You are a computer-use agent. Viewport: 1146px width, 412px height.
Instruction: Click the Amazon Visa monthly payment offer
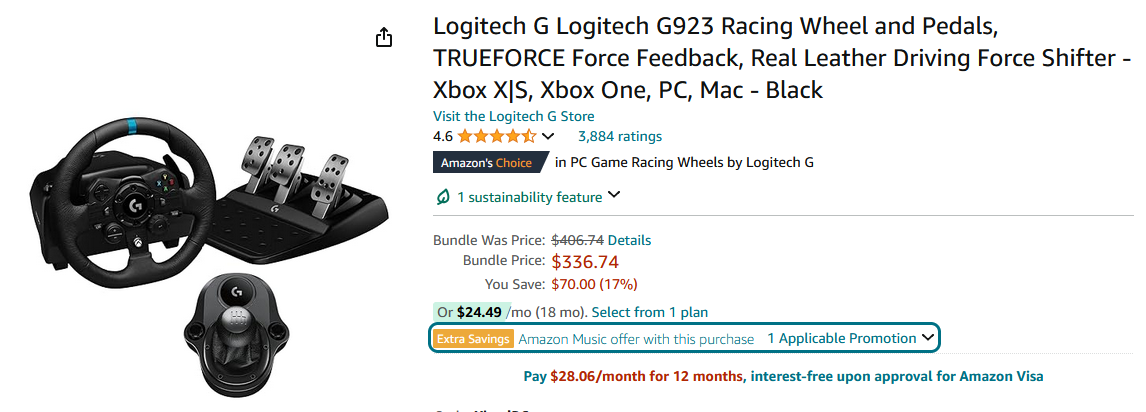pyautogui.click(x=783, y=376)
